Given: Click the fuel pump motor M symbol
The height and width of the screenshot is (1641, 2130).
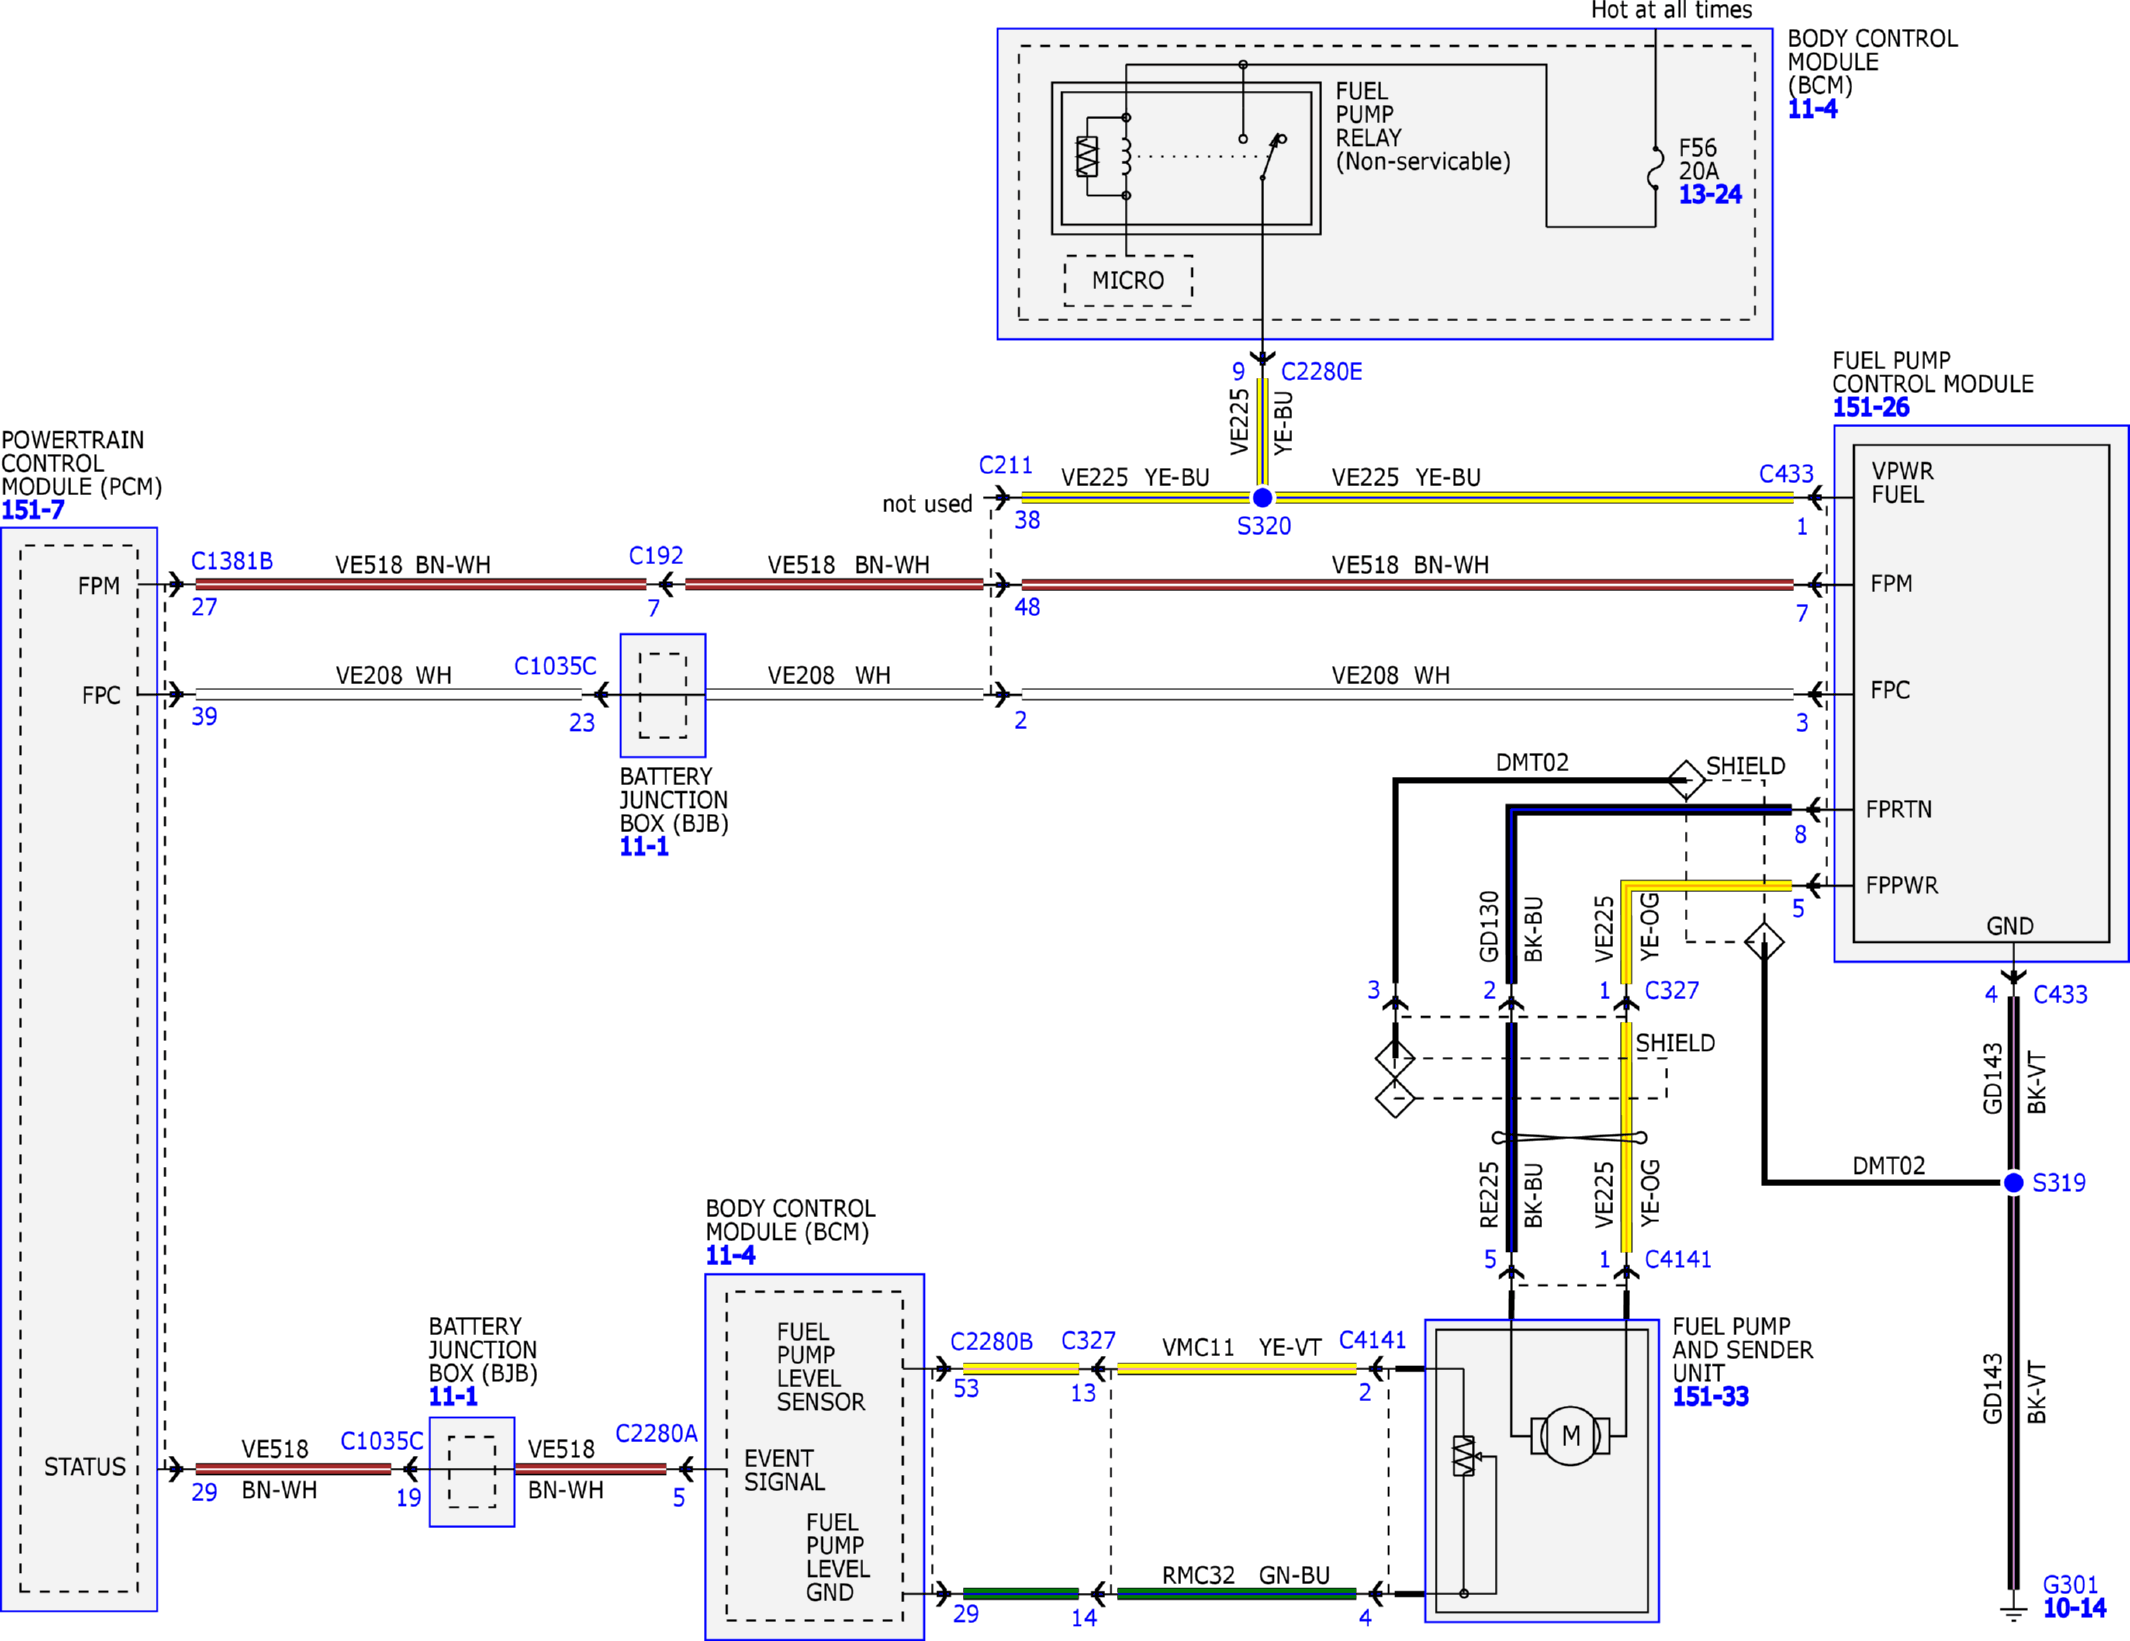Looking at the screenshot, I should [1570, 1435].
